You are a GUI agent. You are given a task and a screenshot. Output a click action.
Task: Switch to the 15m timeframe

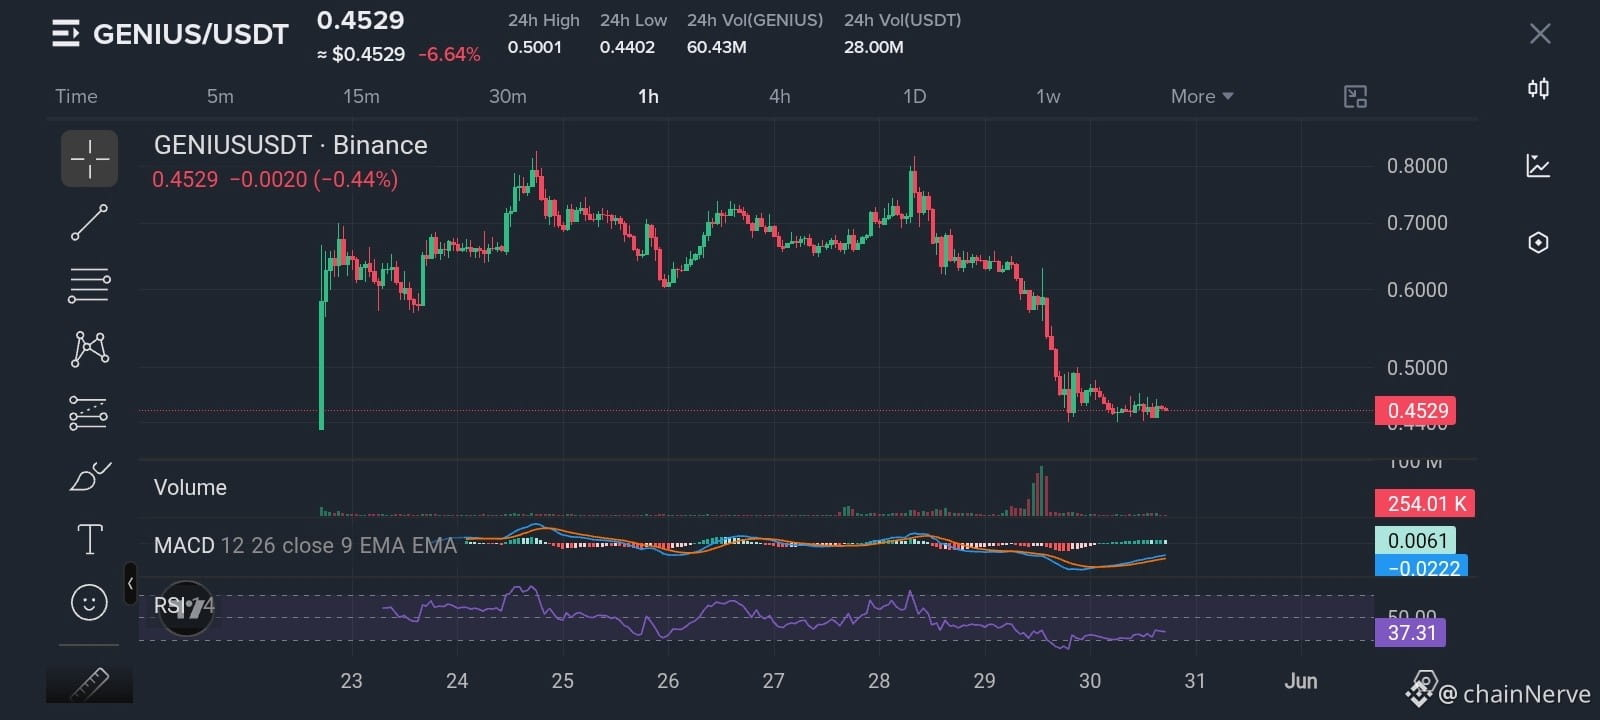(361, 97)
